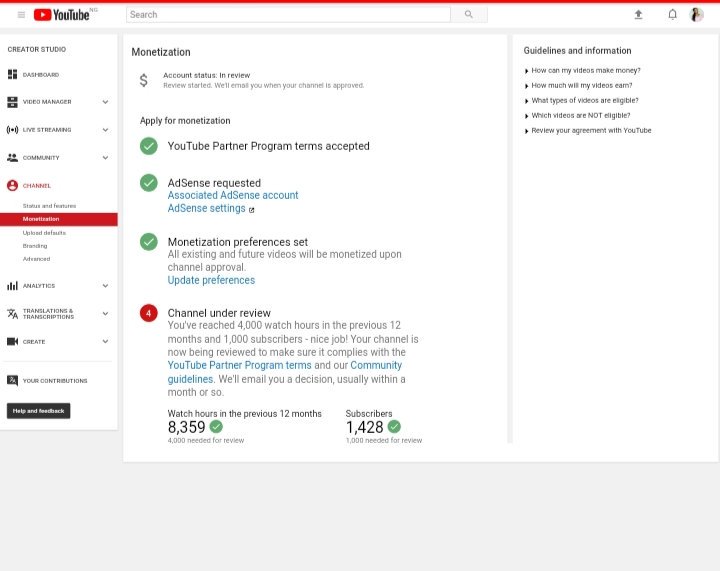This screenshot has height=571, width=720.
Task: Click the Channel person icon
Action: 12,185
